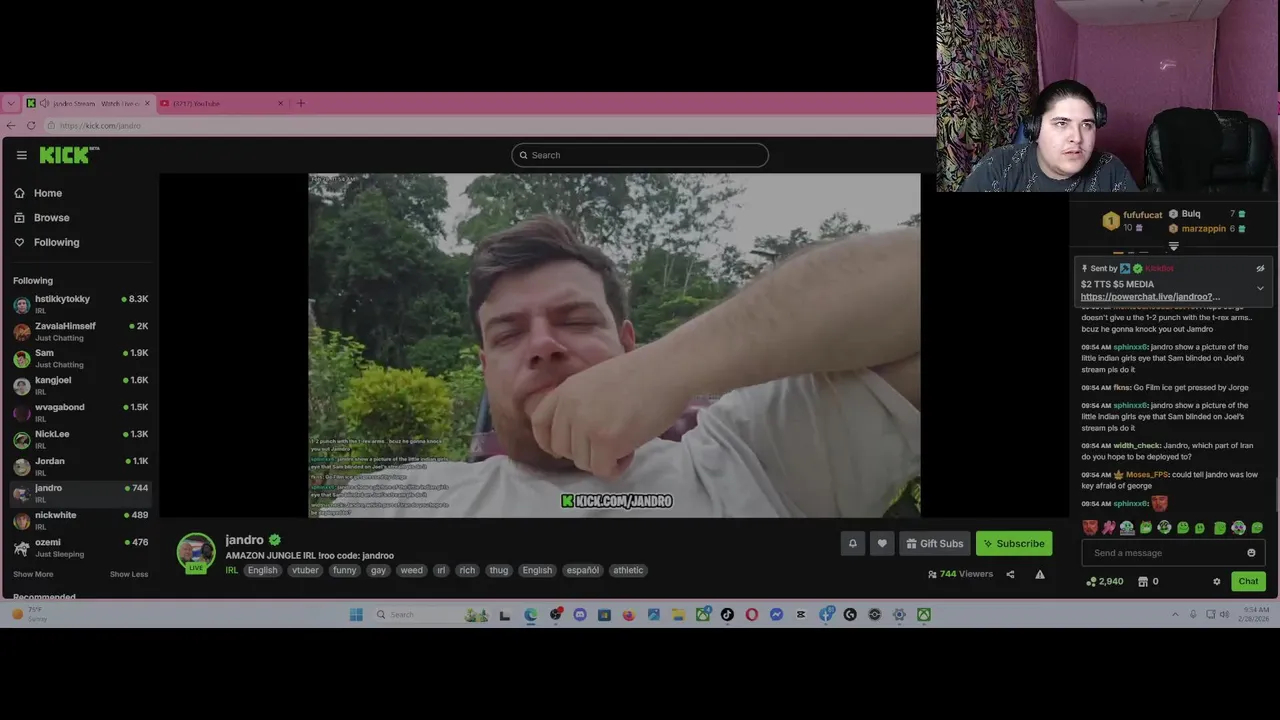Image resolution: width=1280 pixels, height=720 pixels.
Task: Share the stream with the share icon
Action: (1010, 574)
